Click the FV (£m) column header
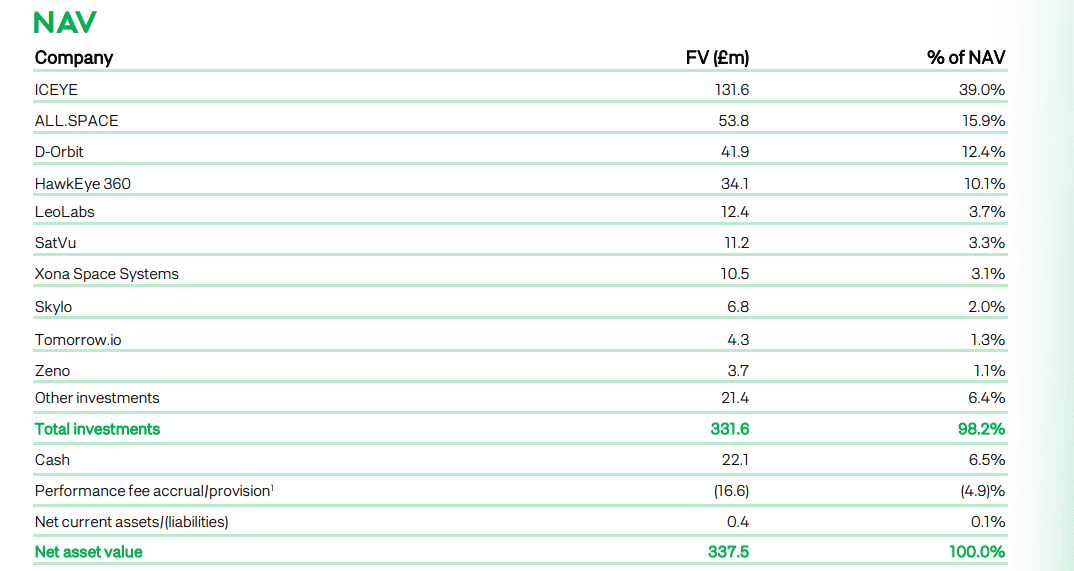 (x=717, y=57)
